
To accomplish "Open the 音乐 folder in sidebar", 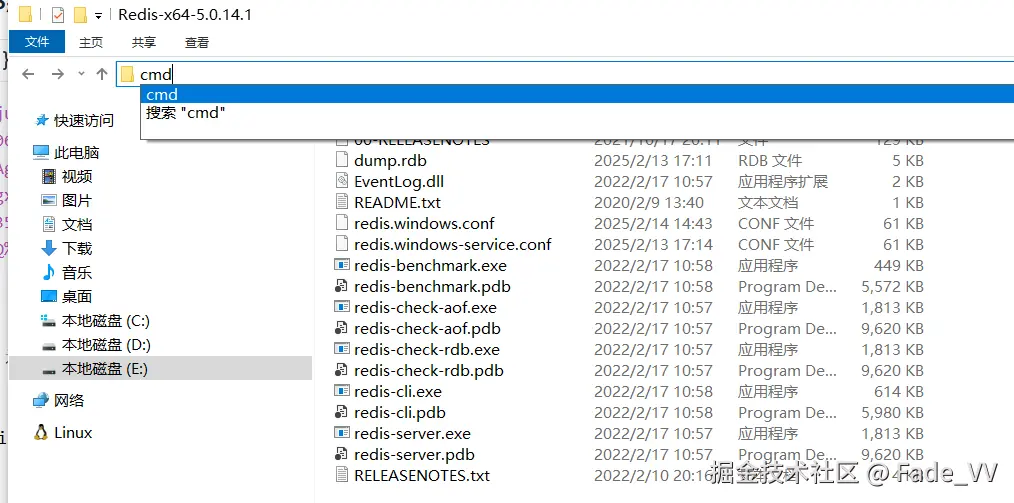I will click(77, 273).
